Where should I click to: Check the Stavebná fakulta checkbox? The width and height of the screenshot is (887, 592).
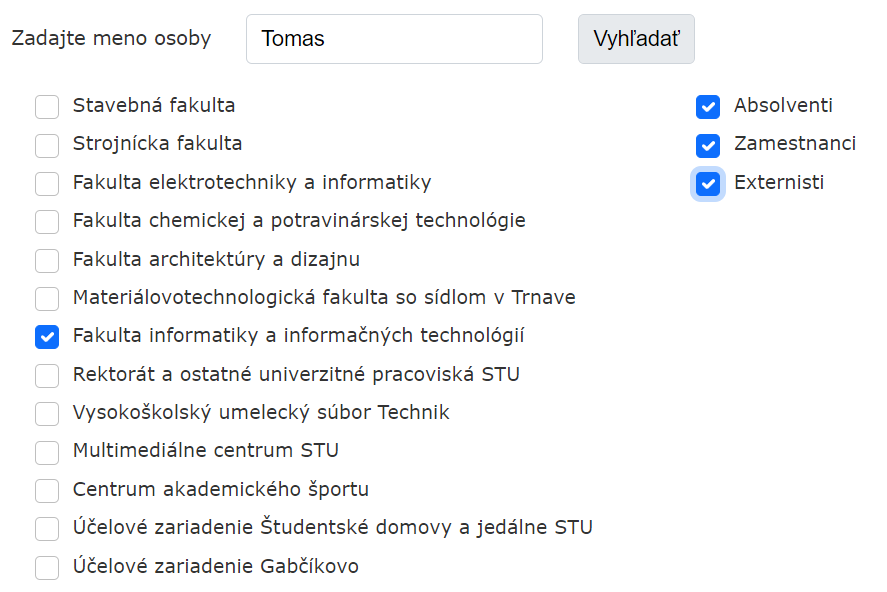[47, 107]
